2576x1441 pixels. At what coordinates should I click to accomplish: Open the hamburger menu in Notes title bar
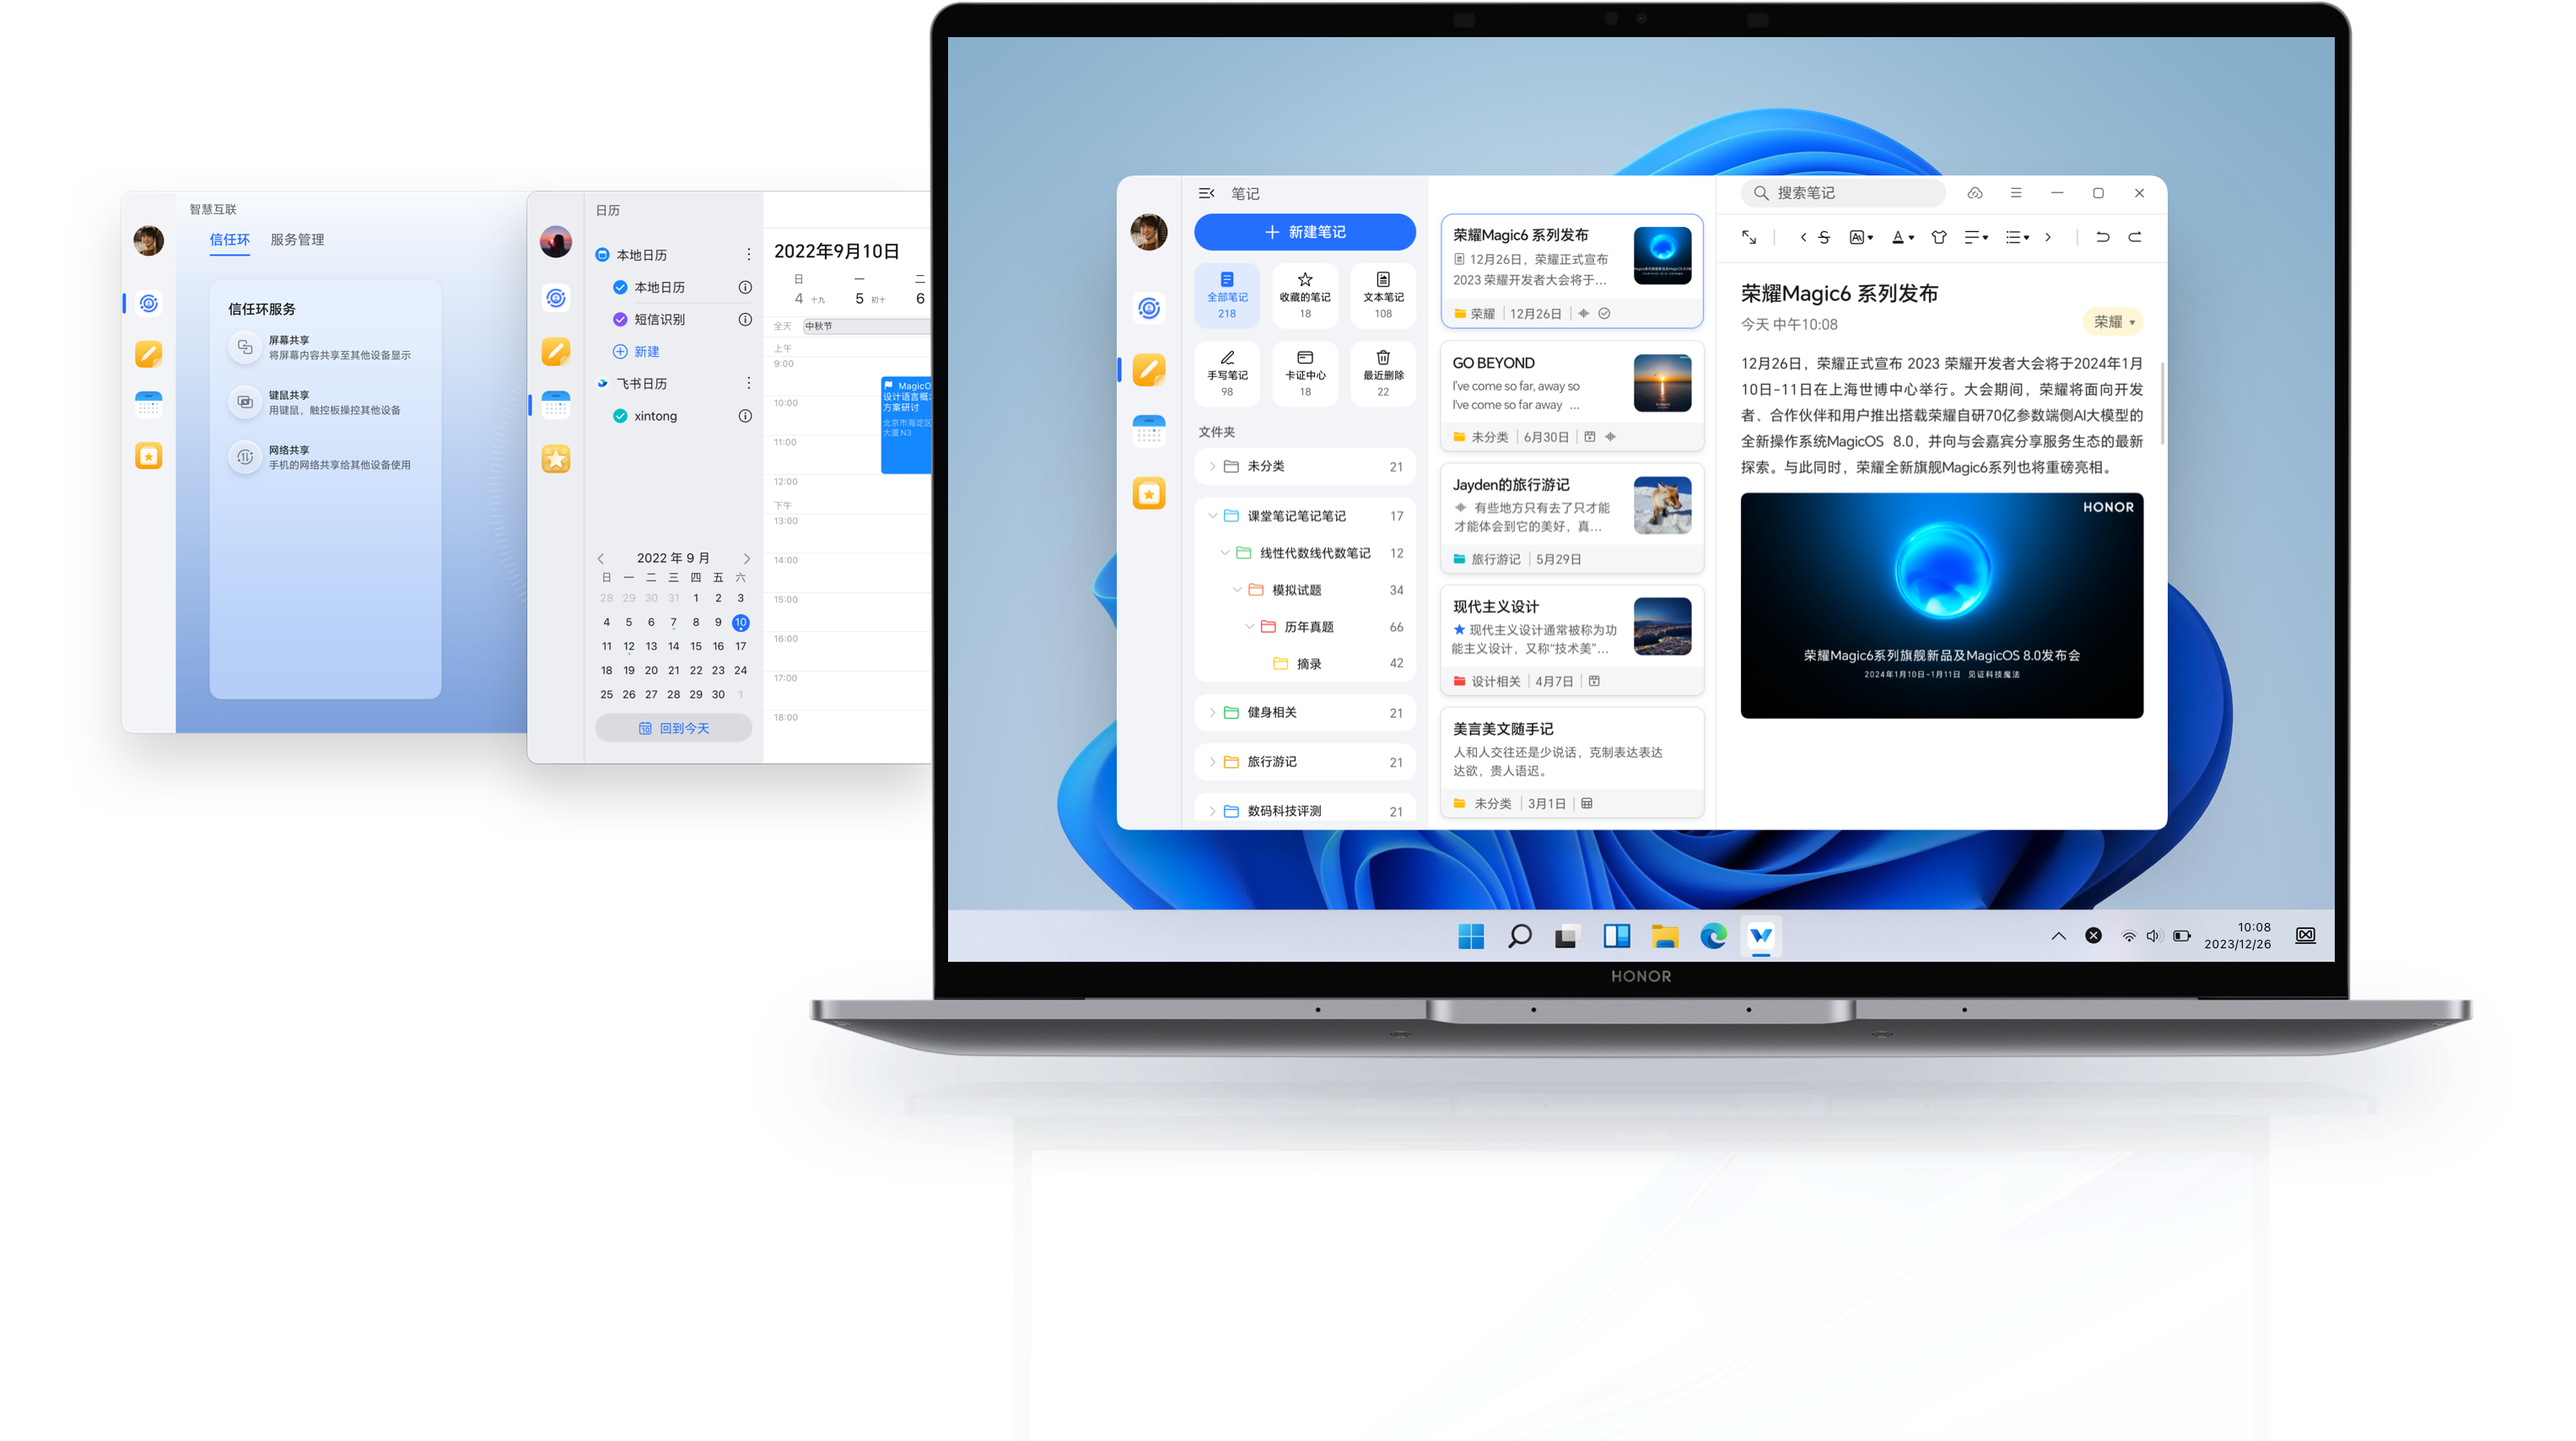click(x=2015, y=193)
